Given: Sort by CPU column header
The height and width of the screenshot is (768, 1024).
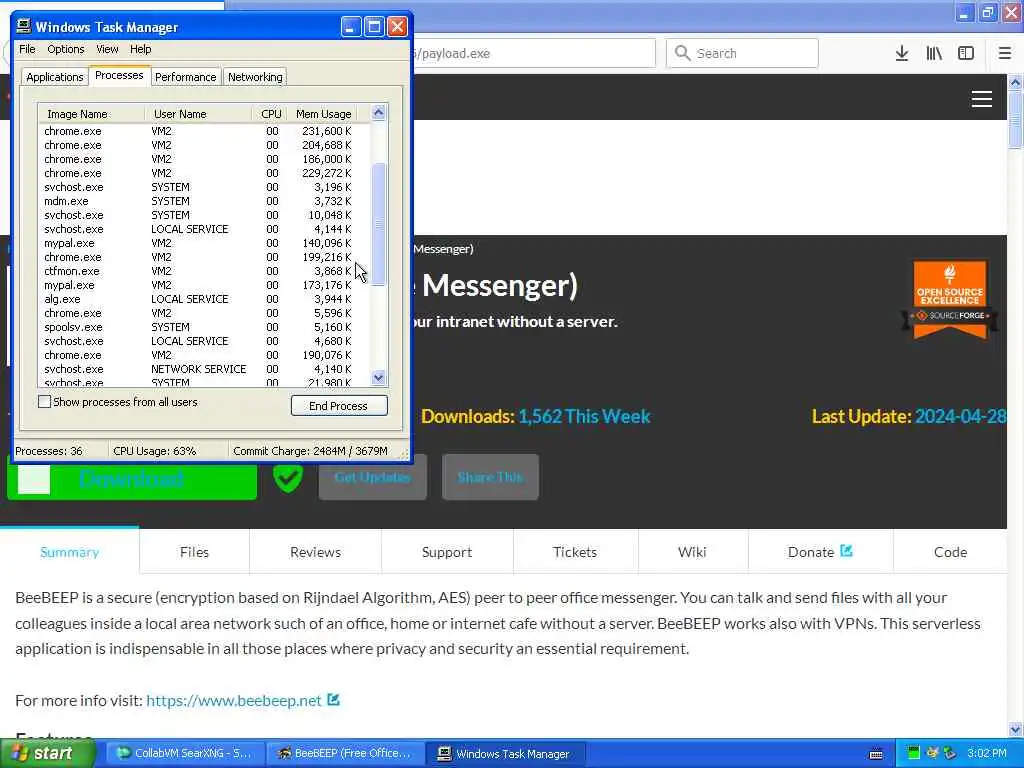Looking at the screenshot, I should tap(270, 114).
